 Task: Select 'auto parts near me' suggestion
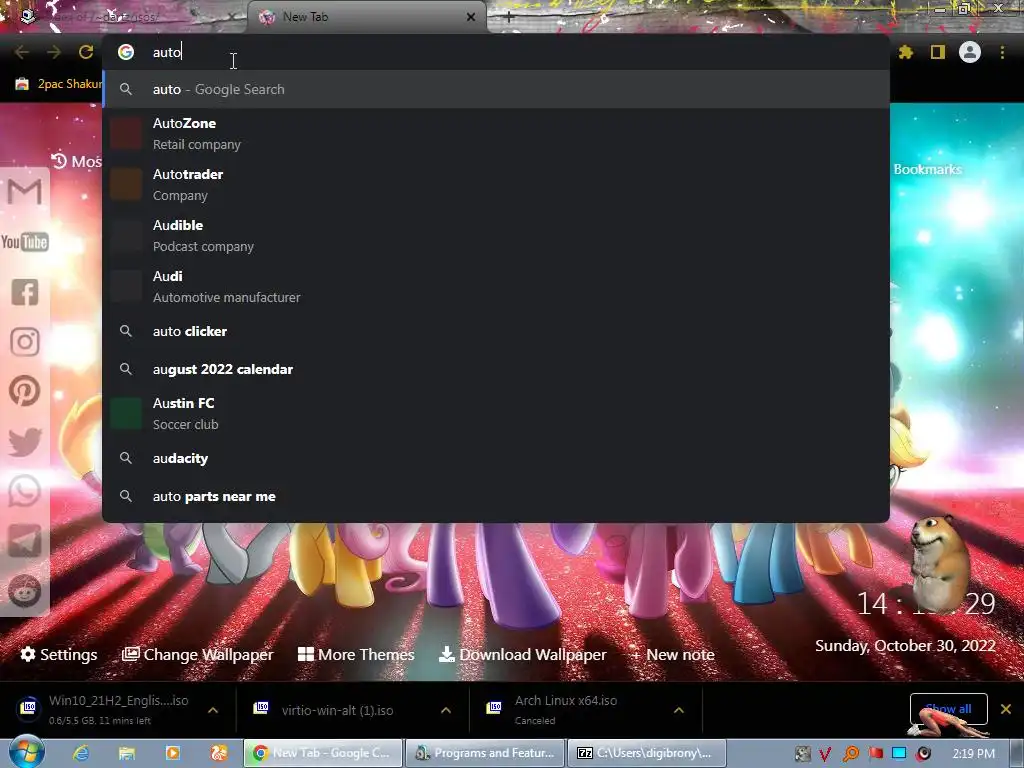point(496,496)
